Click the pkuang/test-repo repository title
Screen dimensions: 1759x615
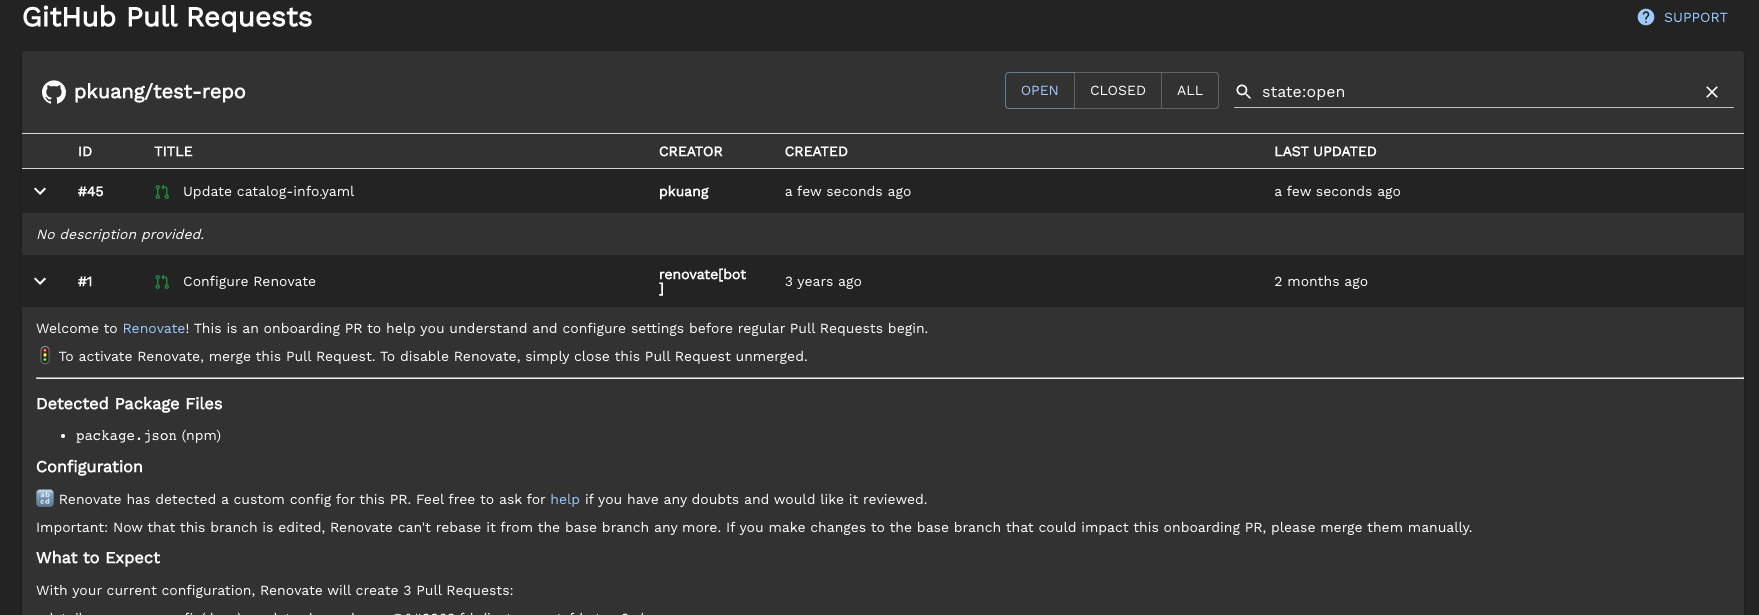pyautogui.click(x=160, y=92)
